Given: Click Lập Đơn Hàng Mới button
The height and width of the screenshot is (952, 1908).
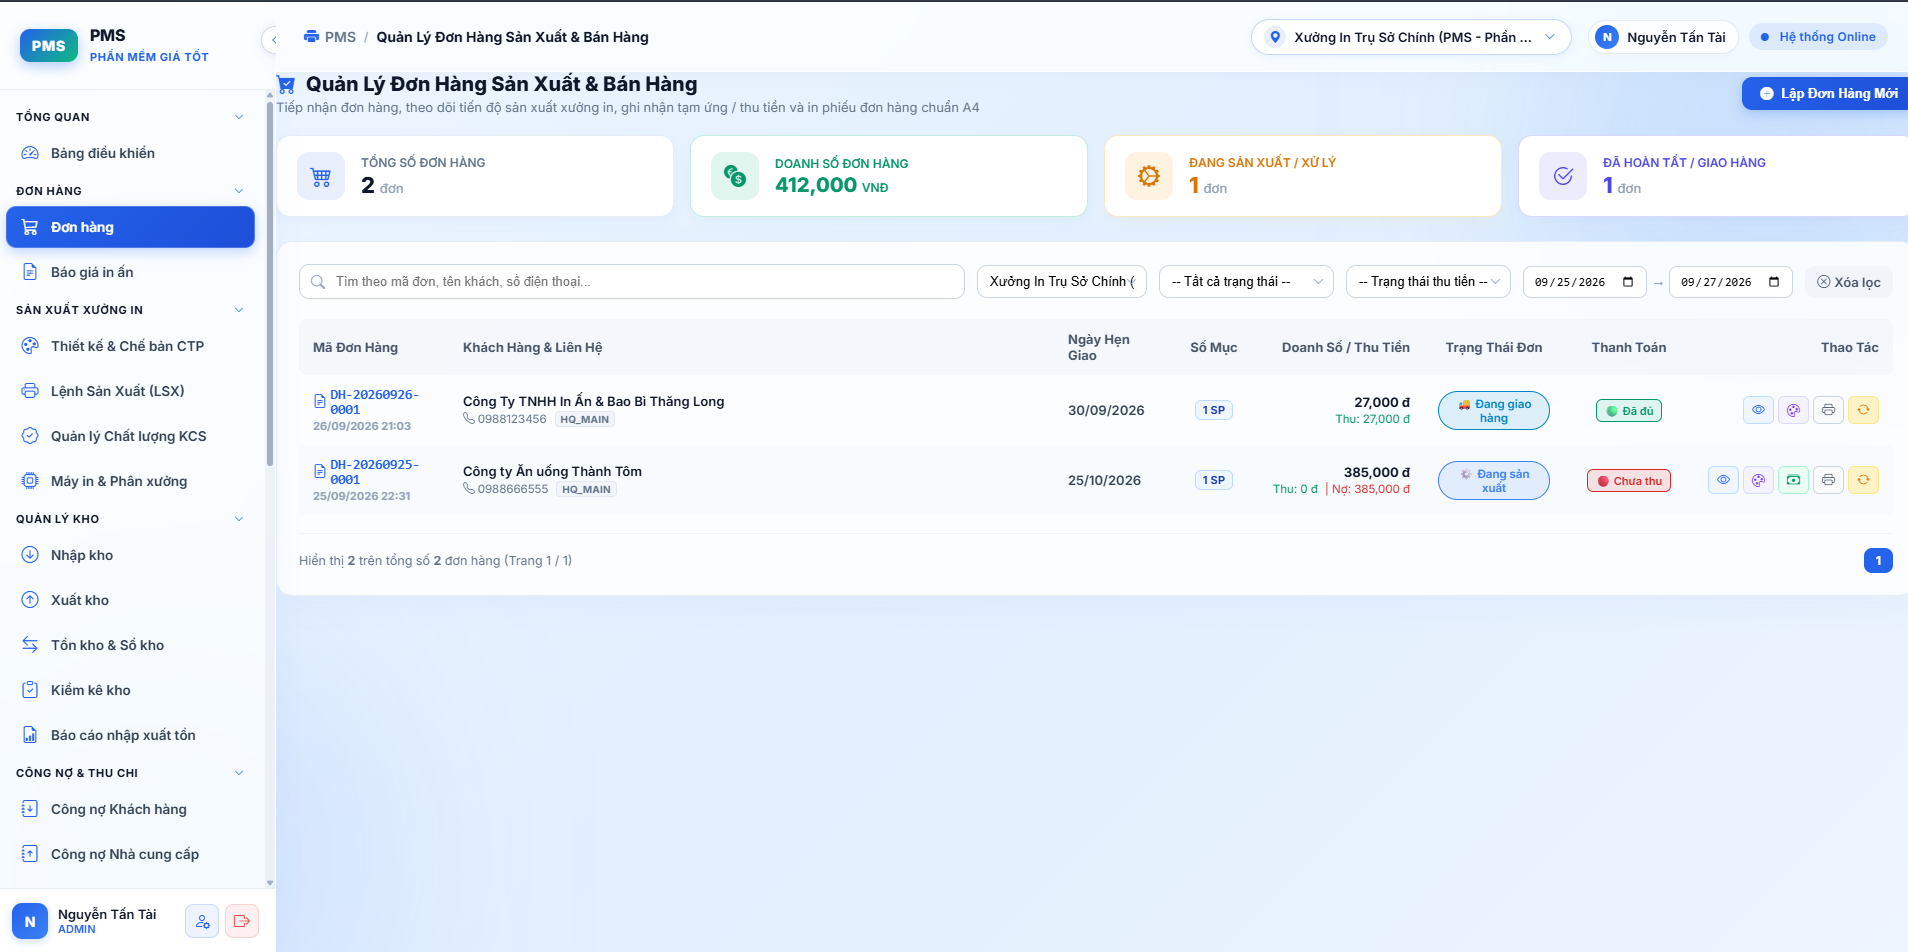Looking at the screenshot, I should coord(1825,93).
